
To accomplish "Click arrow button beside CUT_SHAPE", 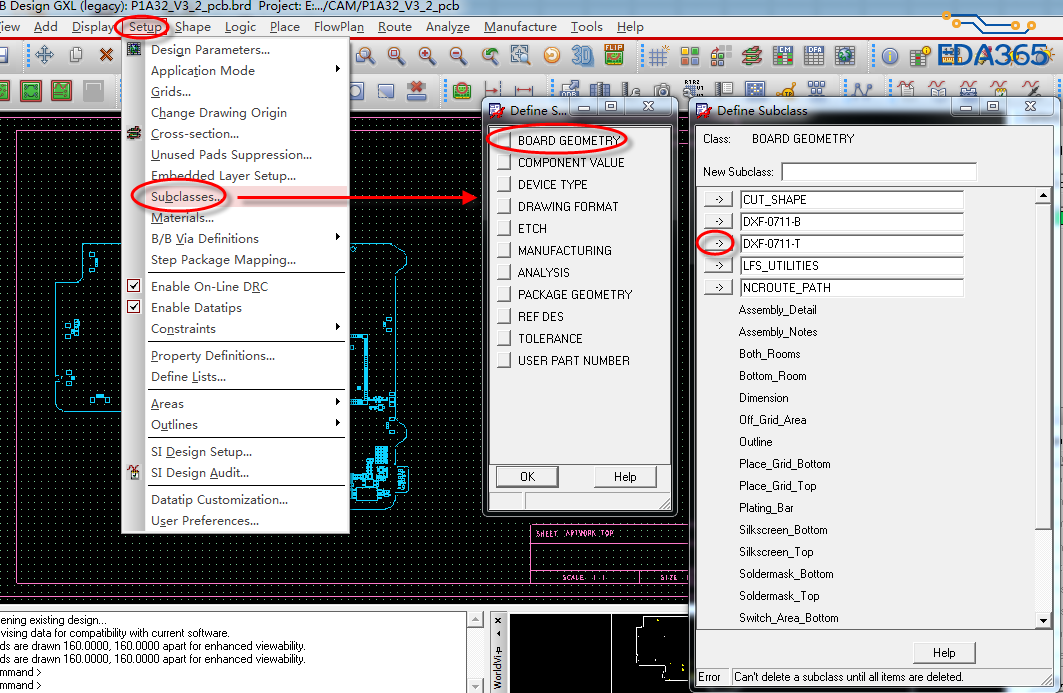I will click(x=719, y=199).
